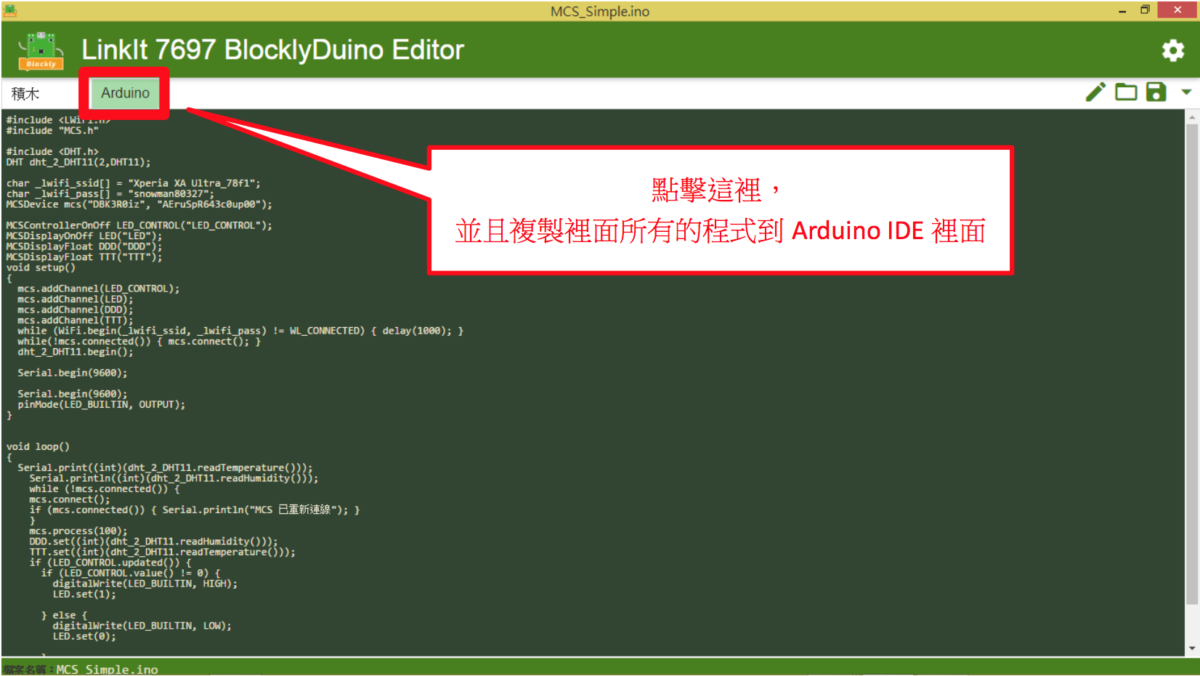Switch to the Arduino tab
Viewport: 1200px width, 676px height.
[125, 93]
